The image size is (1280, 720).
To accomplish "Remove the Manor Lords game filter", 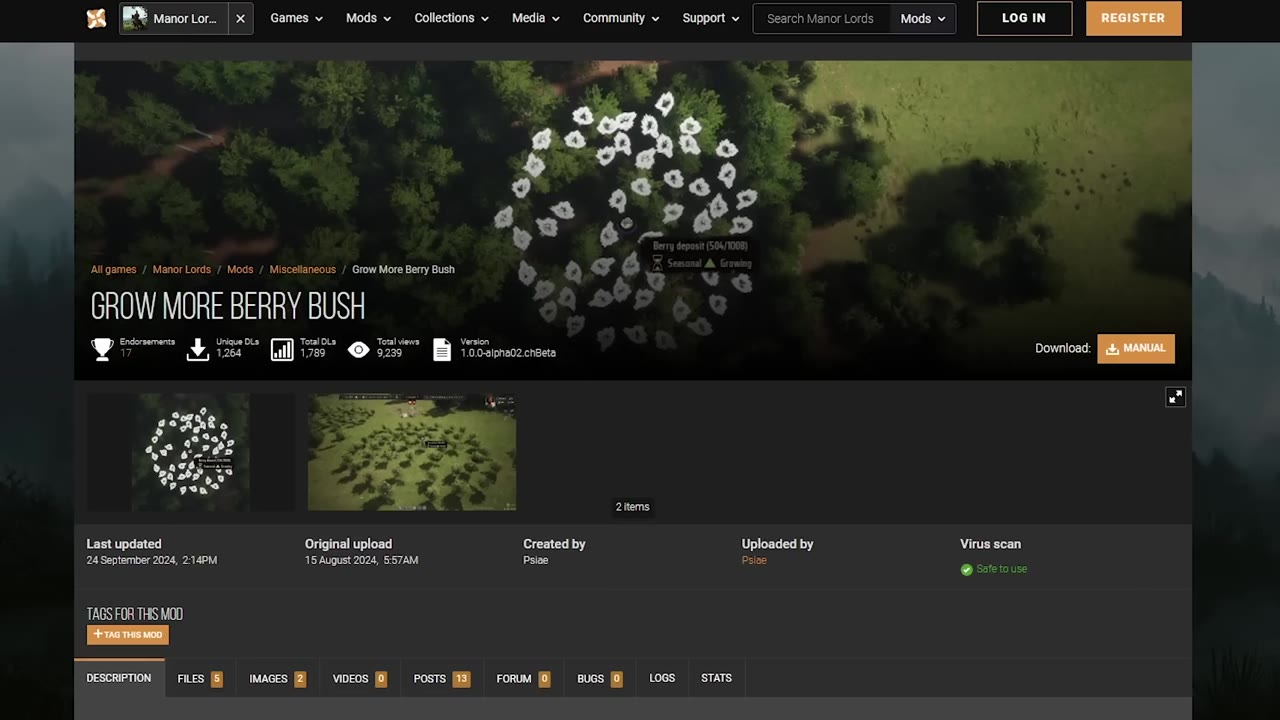I will [240, 18].
